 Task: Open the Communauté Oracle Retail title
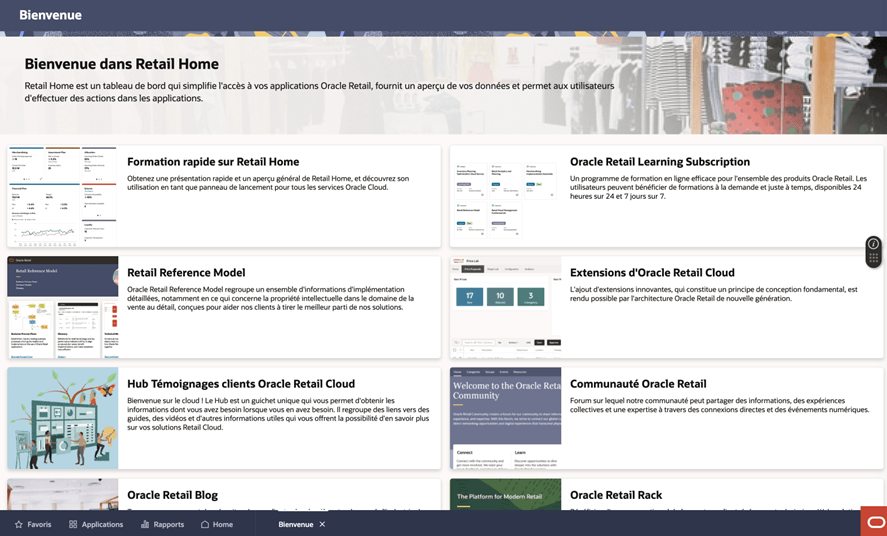click(x=638, y=384)
